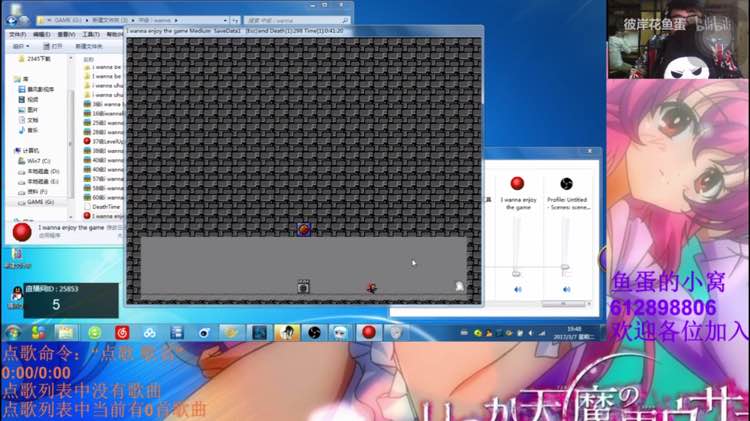
Task: Switch to the red ball game taskbar button
Action: 368,332
